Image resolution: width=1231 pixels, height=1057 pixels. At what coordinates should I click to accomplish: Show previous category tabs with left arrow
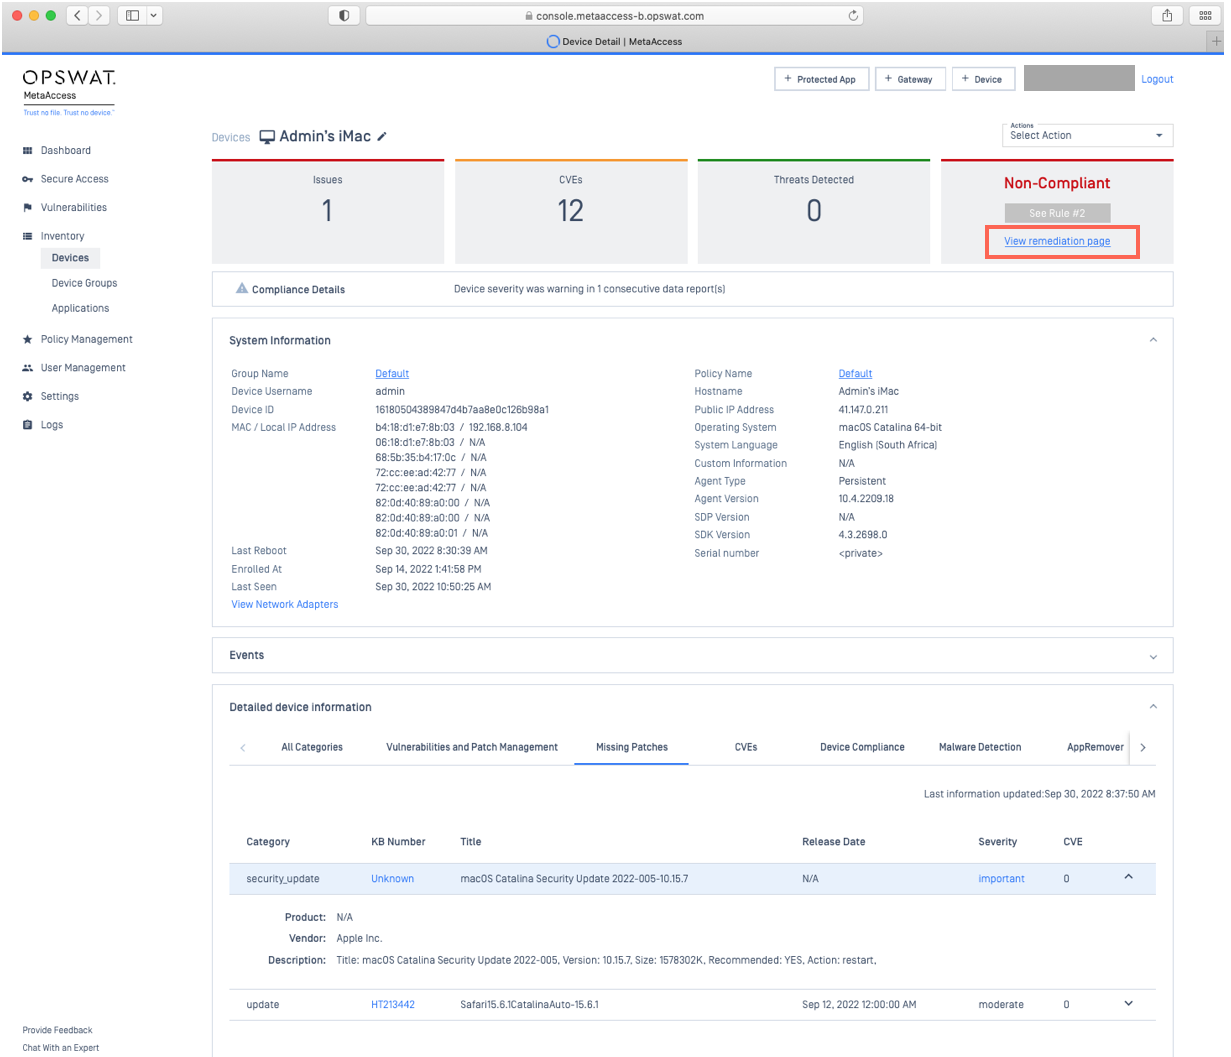(x=243, y=747)
